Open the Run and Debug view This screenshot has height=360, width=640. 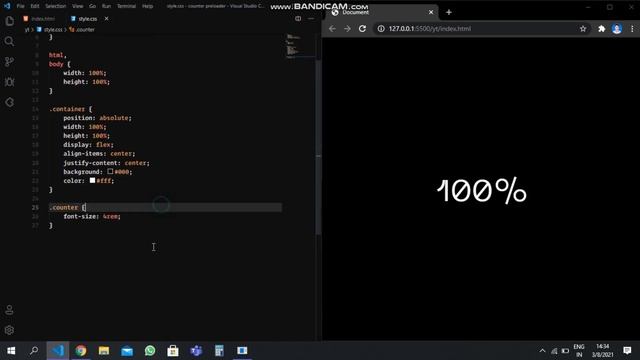9,82
